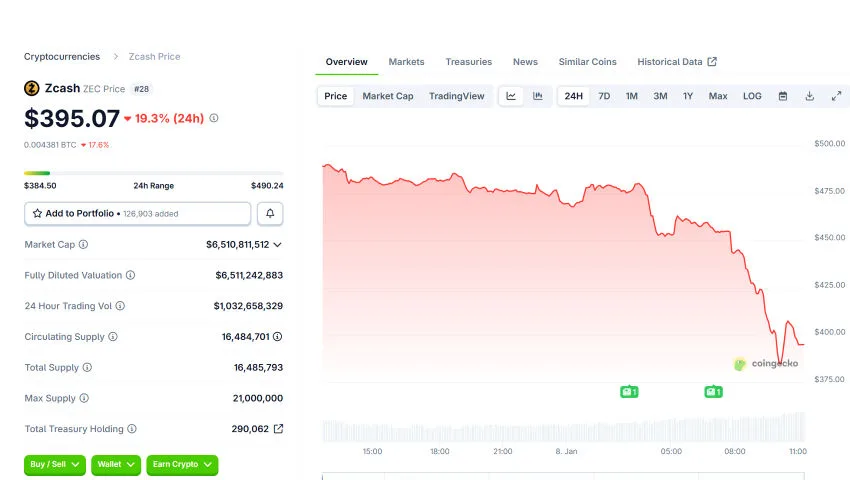
Task: Open the calendar date range picker
Action: point(783,96)
